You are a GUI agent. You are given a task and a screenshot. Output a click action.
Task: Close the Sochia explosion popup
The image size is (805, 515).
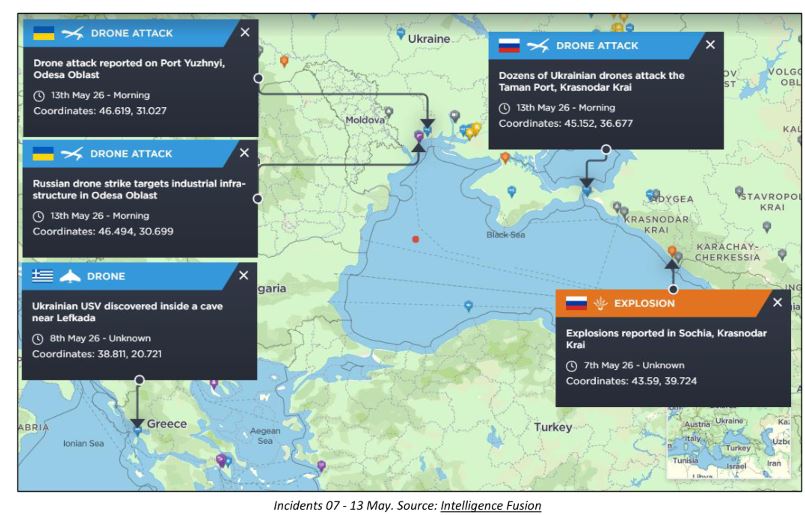tap(777, 302)
